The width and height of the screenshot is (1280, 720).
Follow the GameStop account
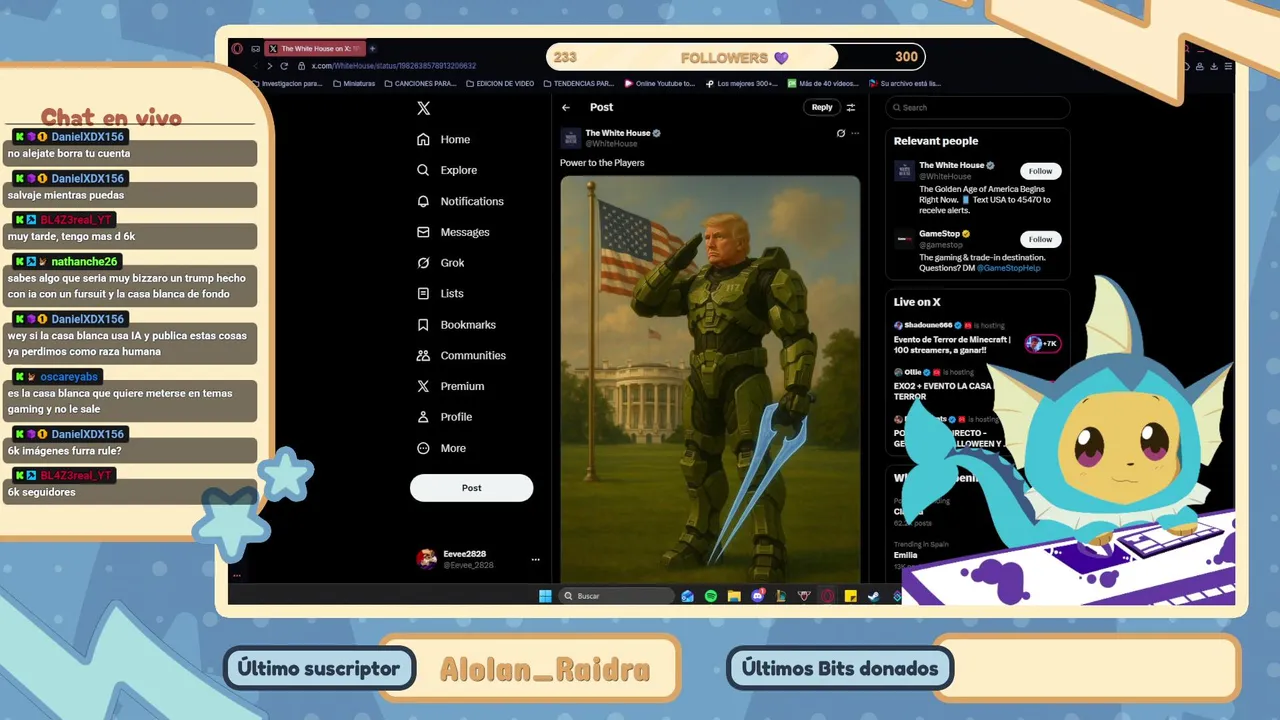1041,239
